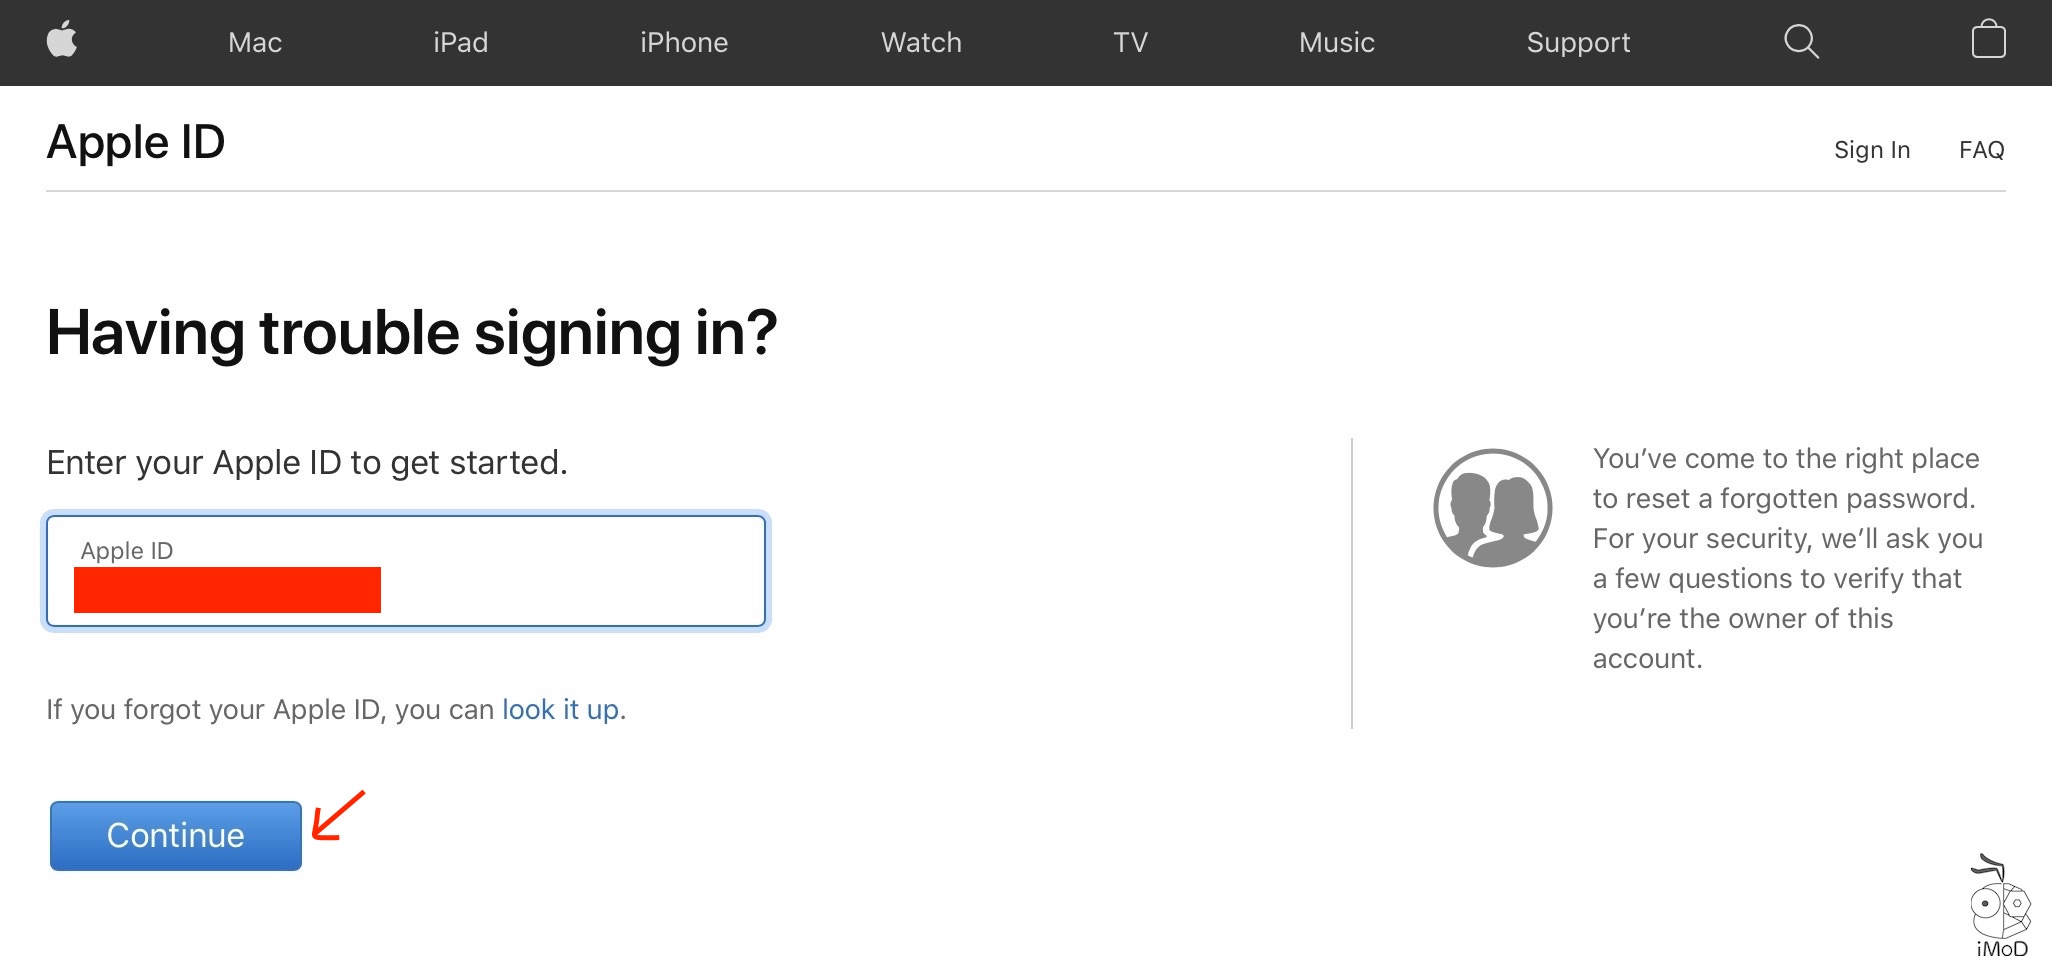Click the Apple logo in navigation bar
The image size is (2052, 976).
coord(62,41)
